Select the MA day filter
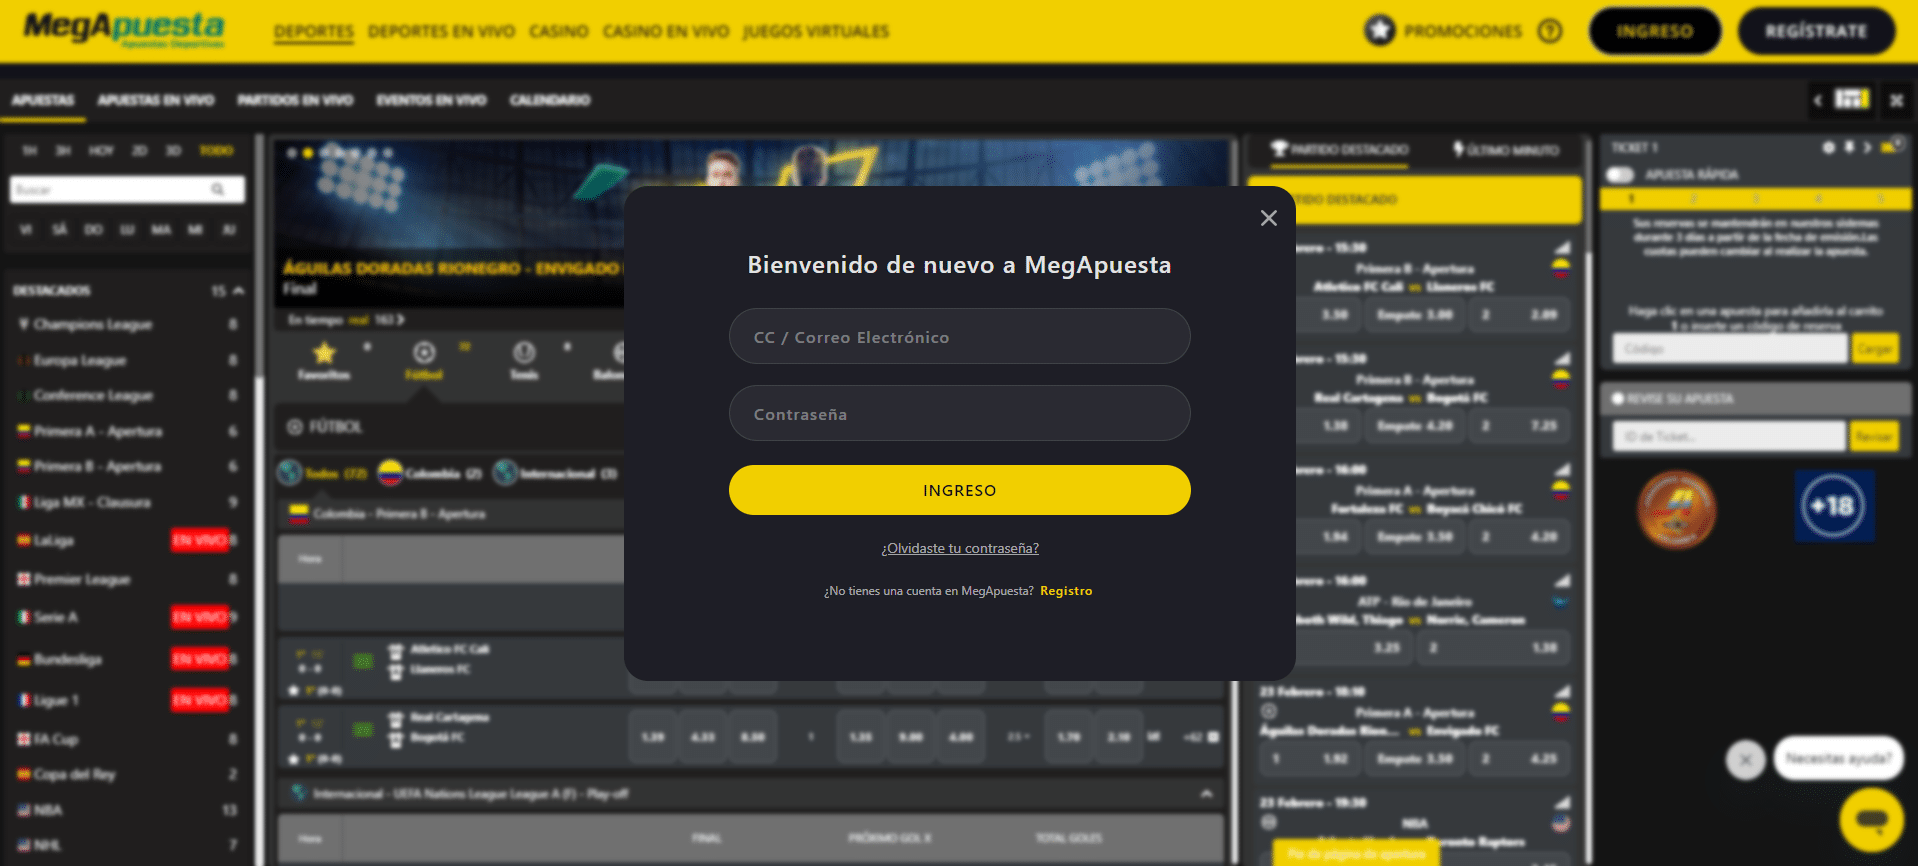The image size is (1918, 866). point(161,229)
